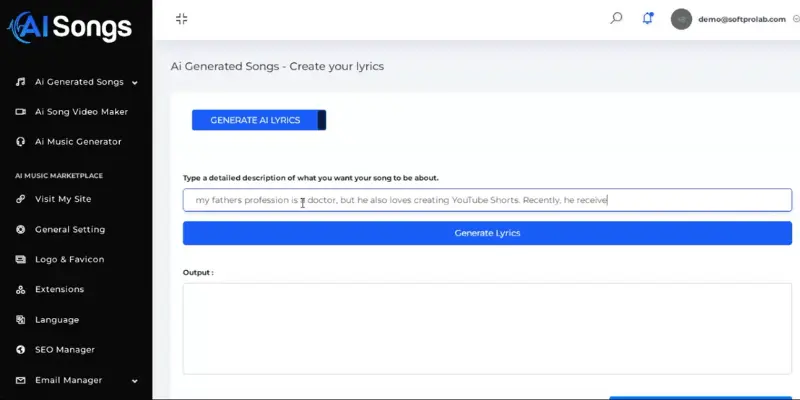
Task: Click the envelope icon for Email Manager
Action: [20, 381]
